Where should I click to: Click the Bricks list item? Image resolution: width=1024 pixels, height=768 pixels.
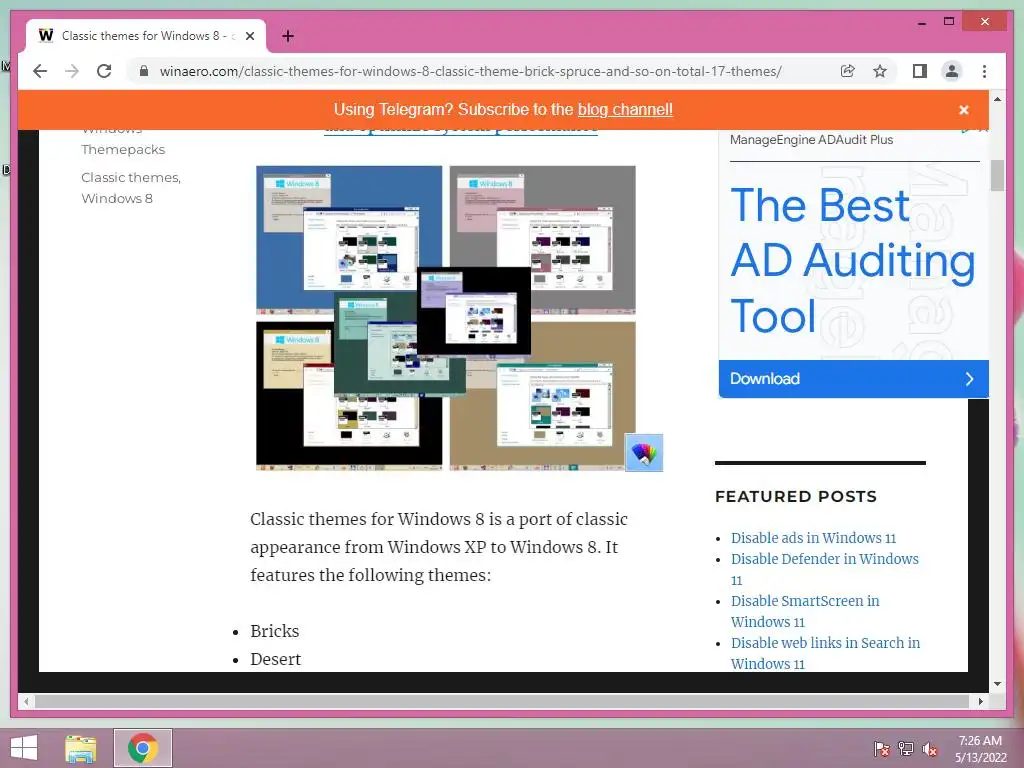click(x=274, y=631)
